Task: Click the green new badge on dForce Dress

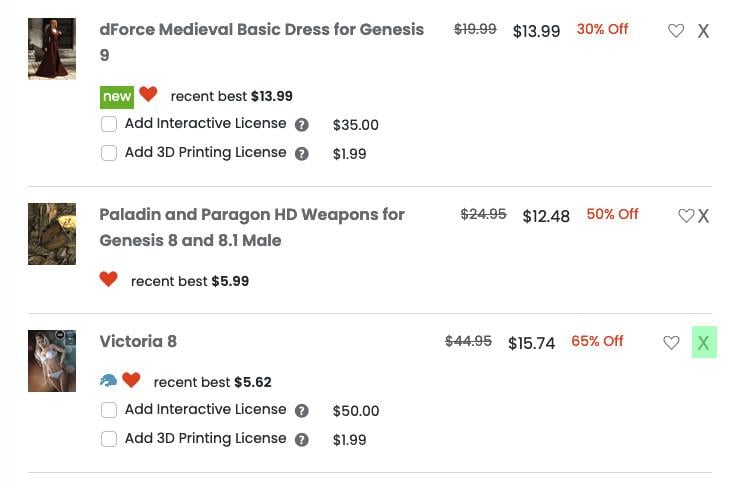Action: pyautogui.click(x=117, y=97)
